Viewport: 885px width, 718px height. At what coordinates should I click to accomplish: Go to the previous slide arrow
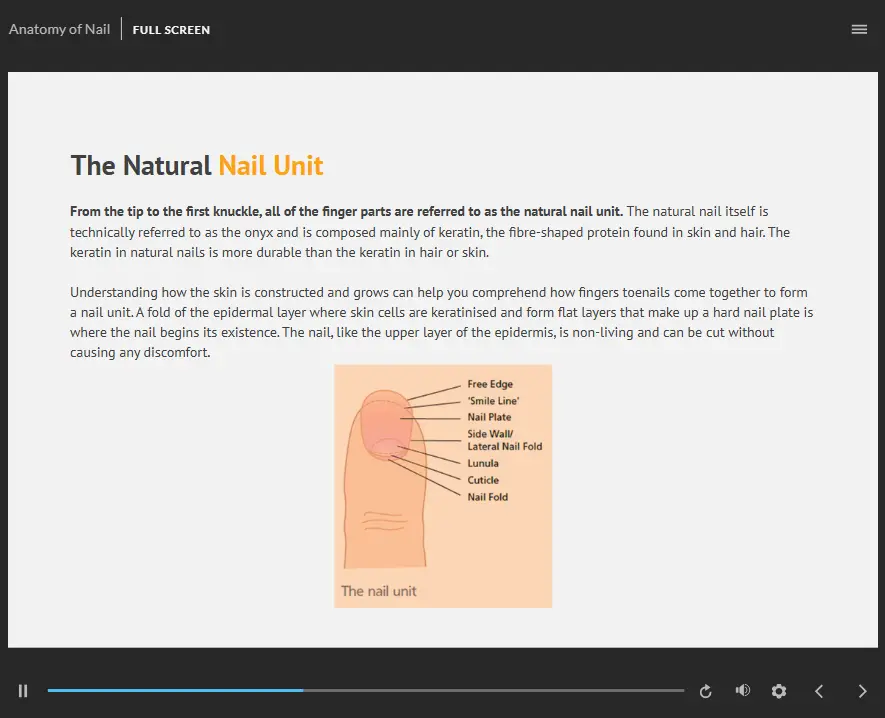[x=819, y=691]
